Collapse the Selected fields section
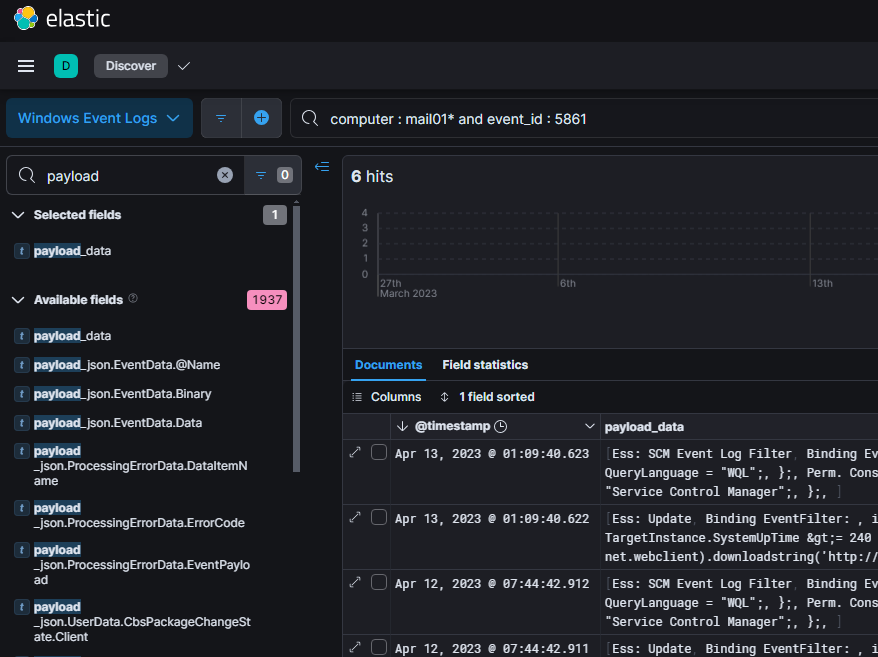Screen dimensions: 878x657 [18, 215]
